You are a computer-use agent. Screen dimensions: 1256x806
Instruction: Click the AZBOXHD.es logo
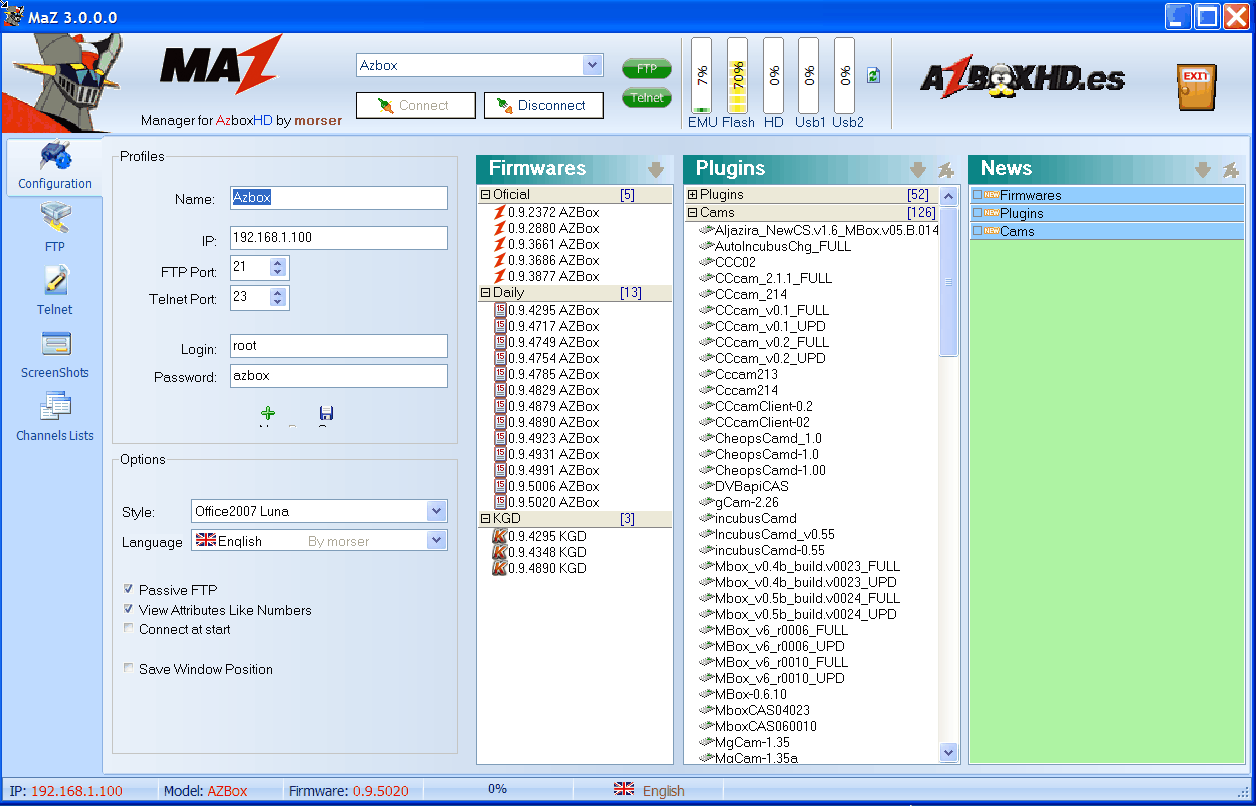tap(1022, 78)
